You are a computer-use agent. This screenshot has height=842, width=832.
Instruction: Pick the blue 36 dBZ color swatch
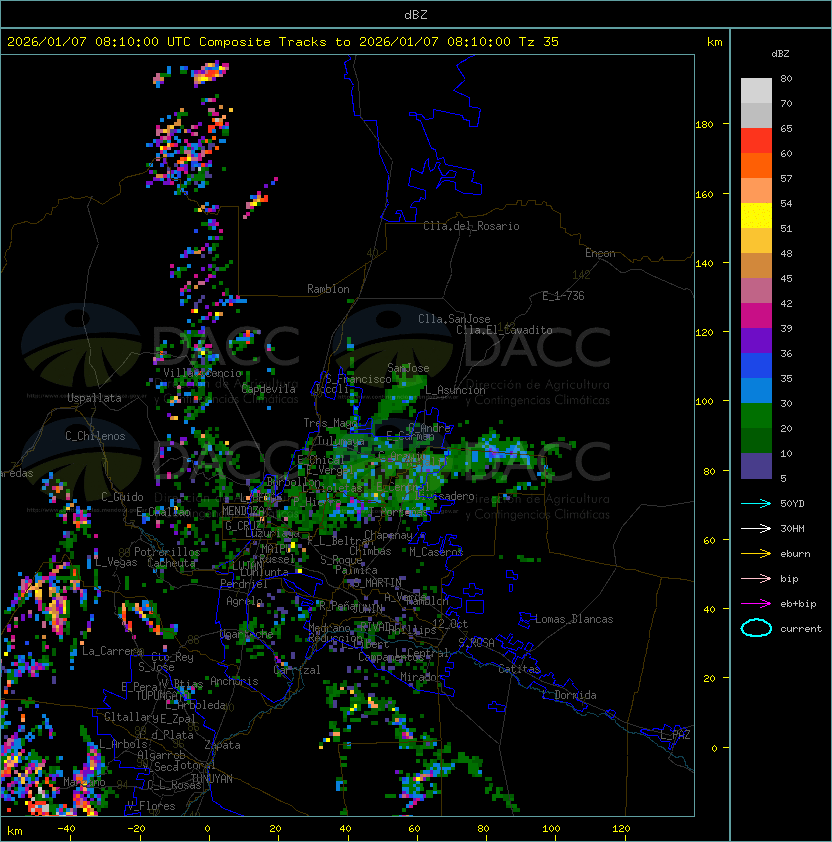756,365
